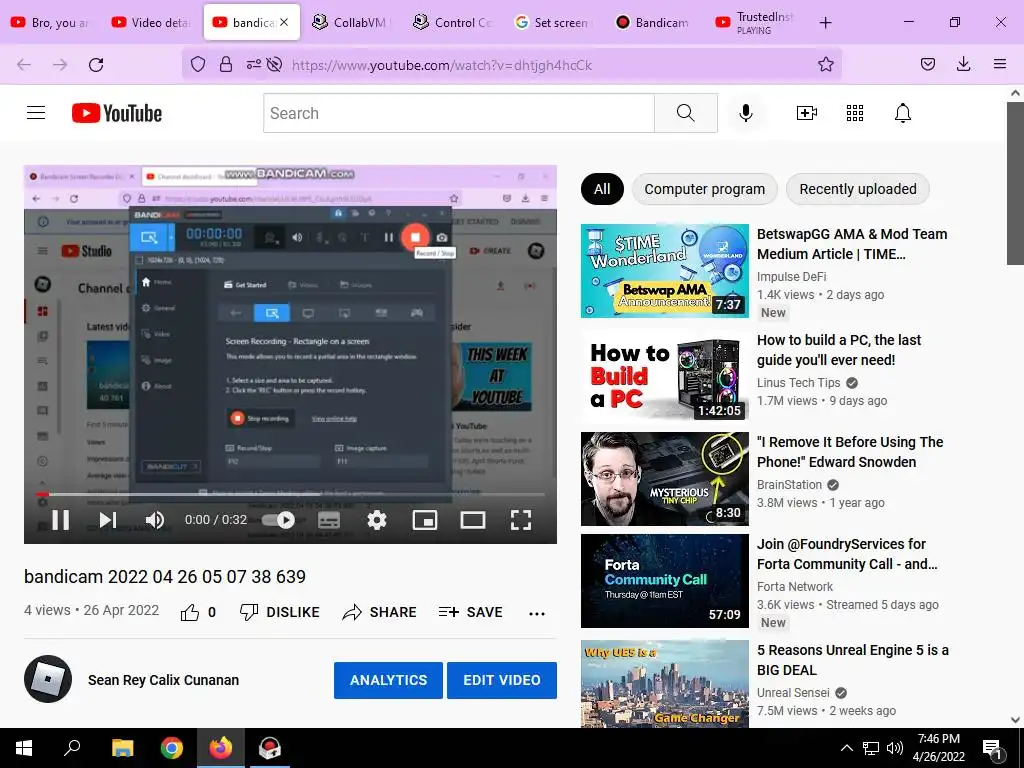Screen dimensions: 1024x768
Task: Switch to the Control Center browser tab
Action: coord(452,22)
